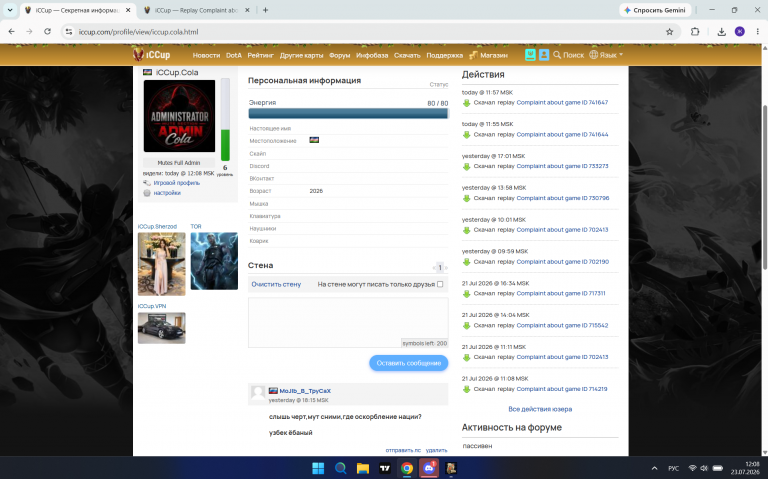Toggle only friends can write on wall checkbox
Screen dimensions: 768x479
[x=440, y=284]
